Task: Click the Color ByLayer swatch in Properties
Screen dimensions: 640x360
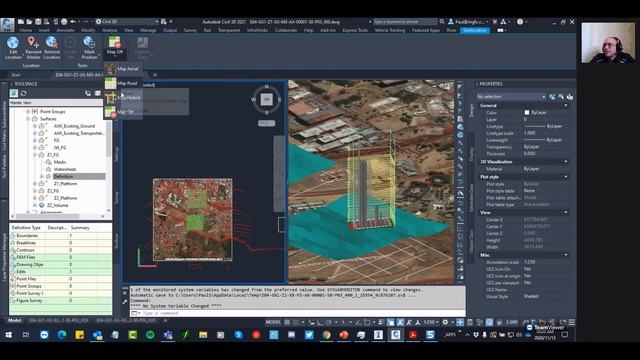Action: point(527,112)
